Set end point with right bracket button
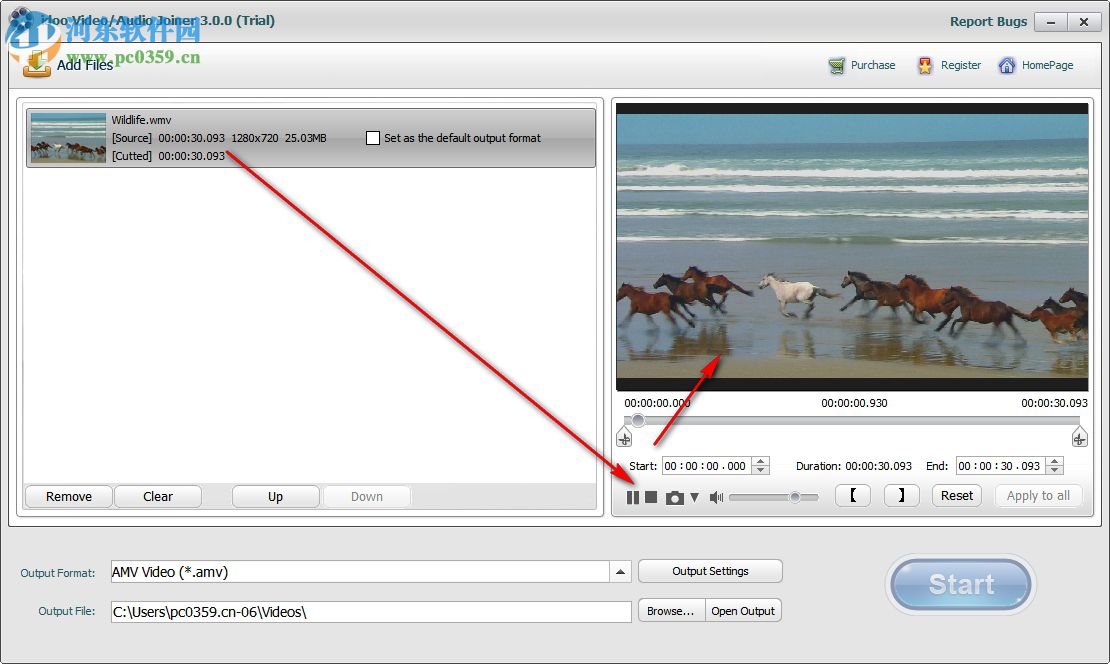 click(x=901, y=496)
